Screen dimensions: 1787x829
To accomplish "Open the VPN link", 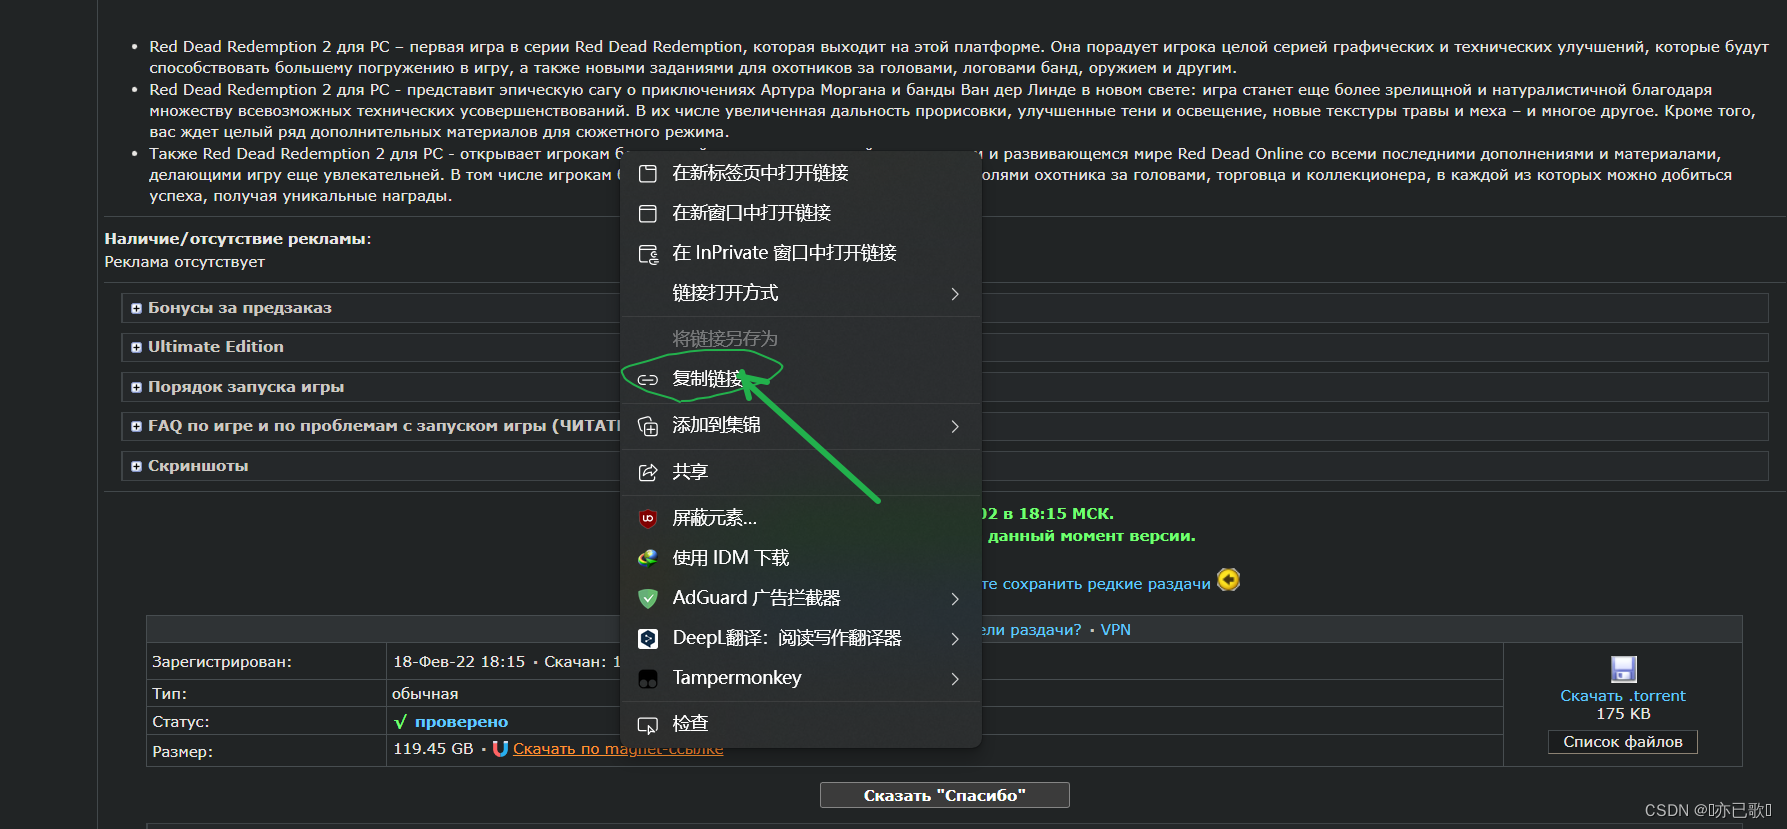I will pos(1115,630).
